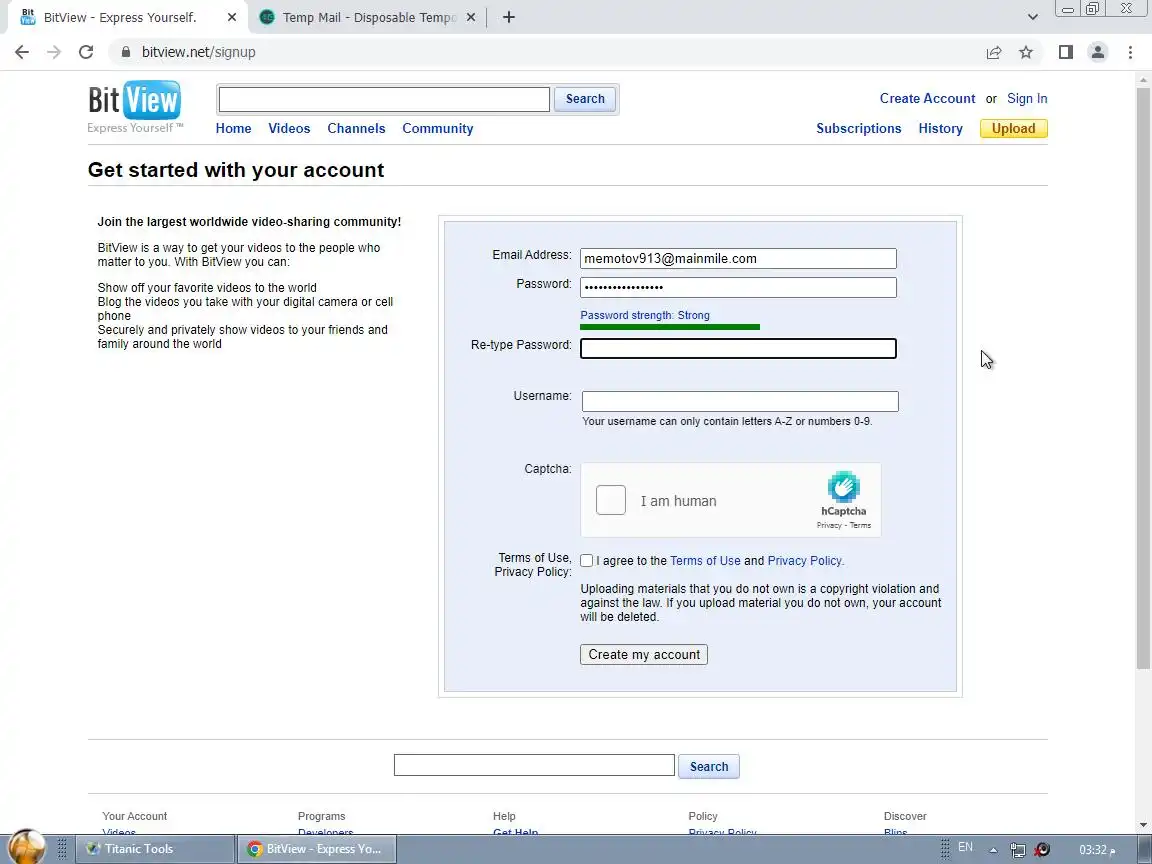Click the Show desktop strip at the right end of the taskbar
1152x864 pixels.
1143,849
